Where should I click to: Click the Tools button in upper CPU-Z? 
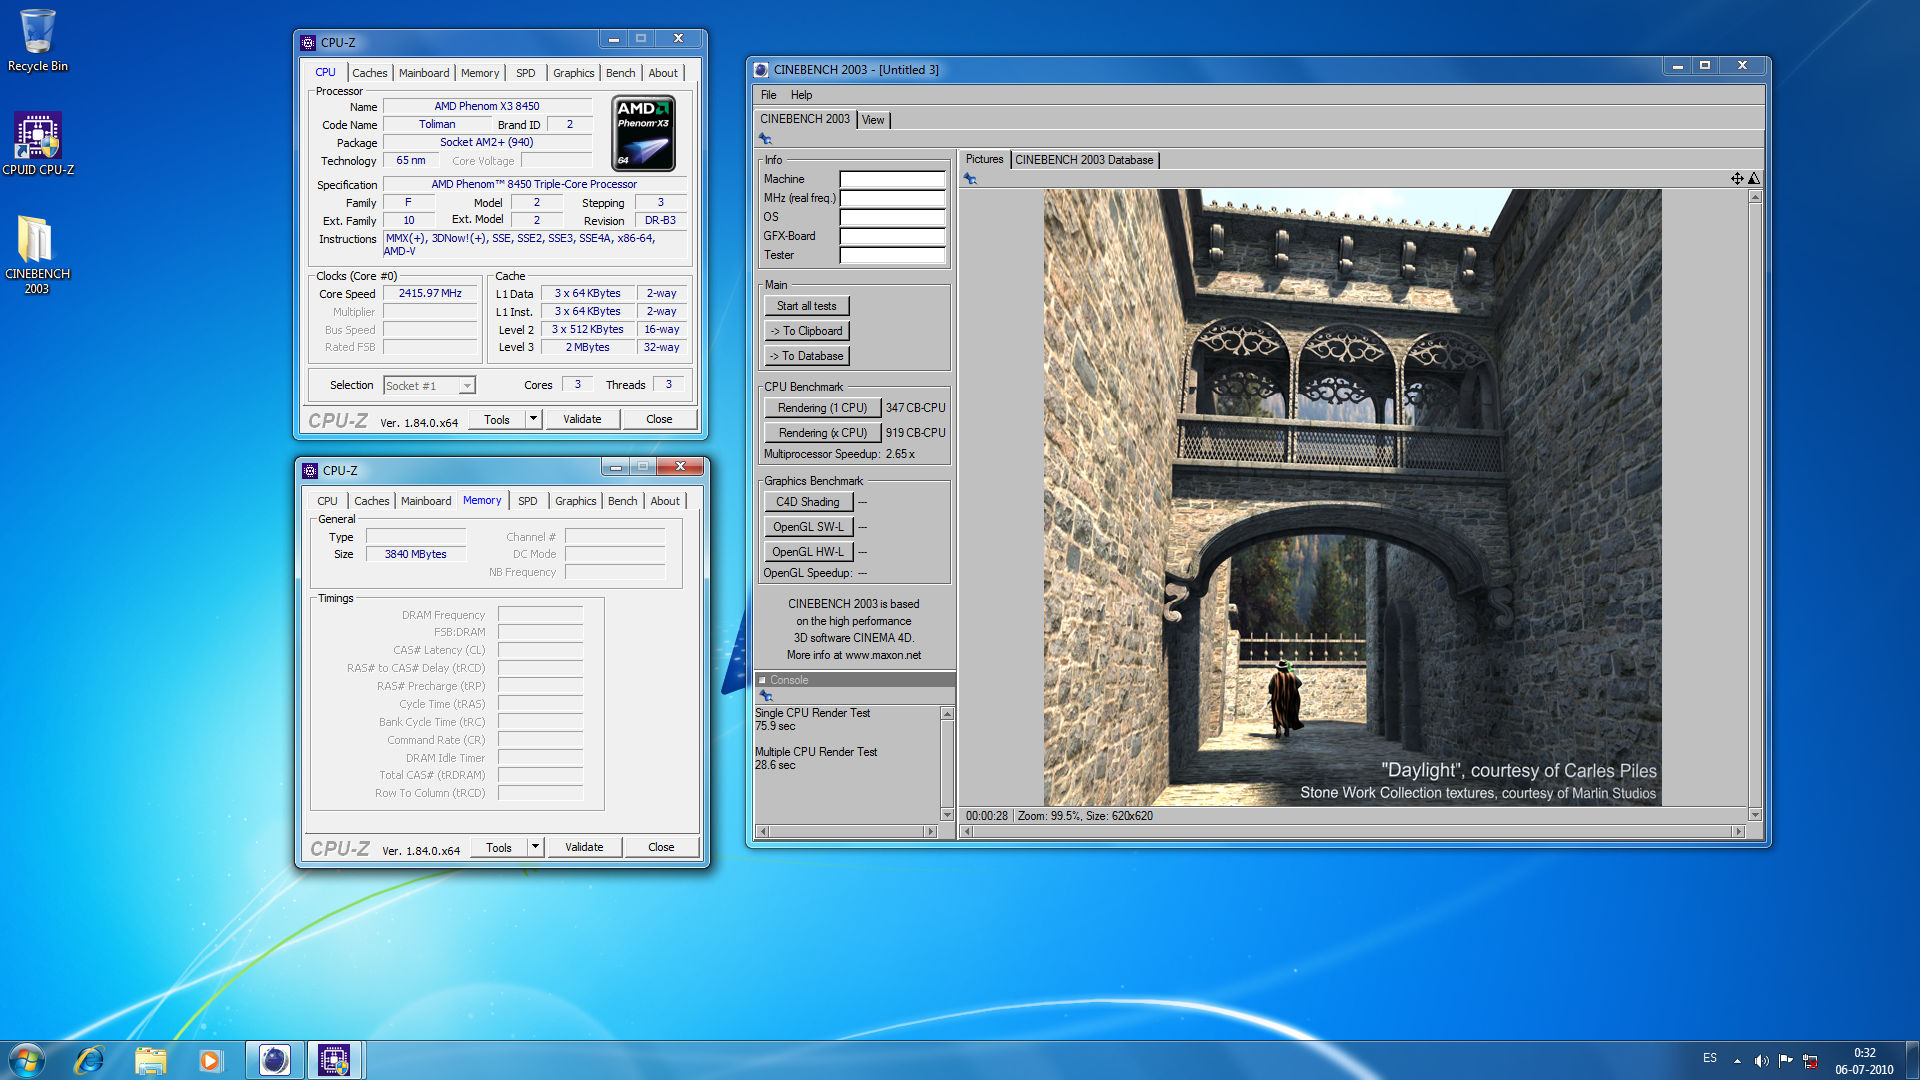pos(497,419)
